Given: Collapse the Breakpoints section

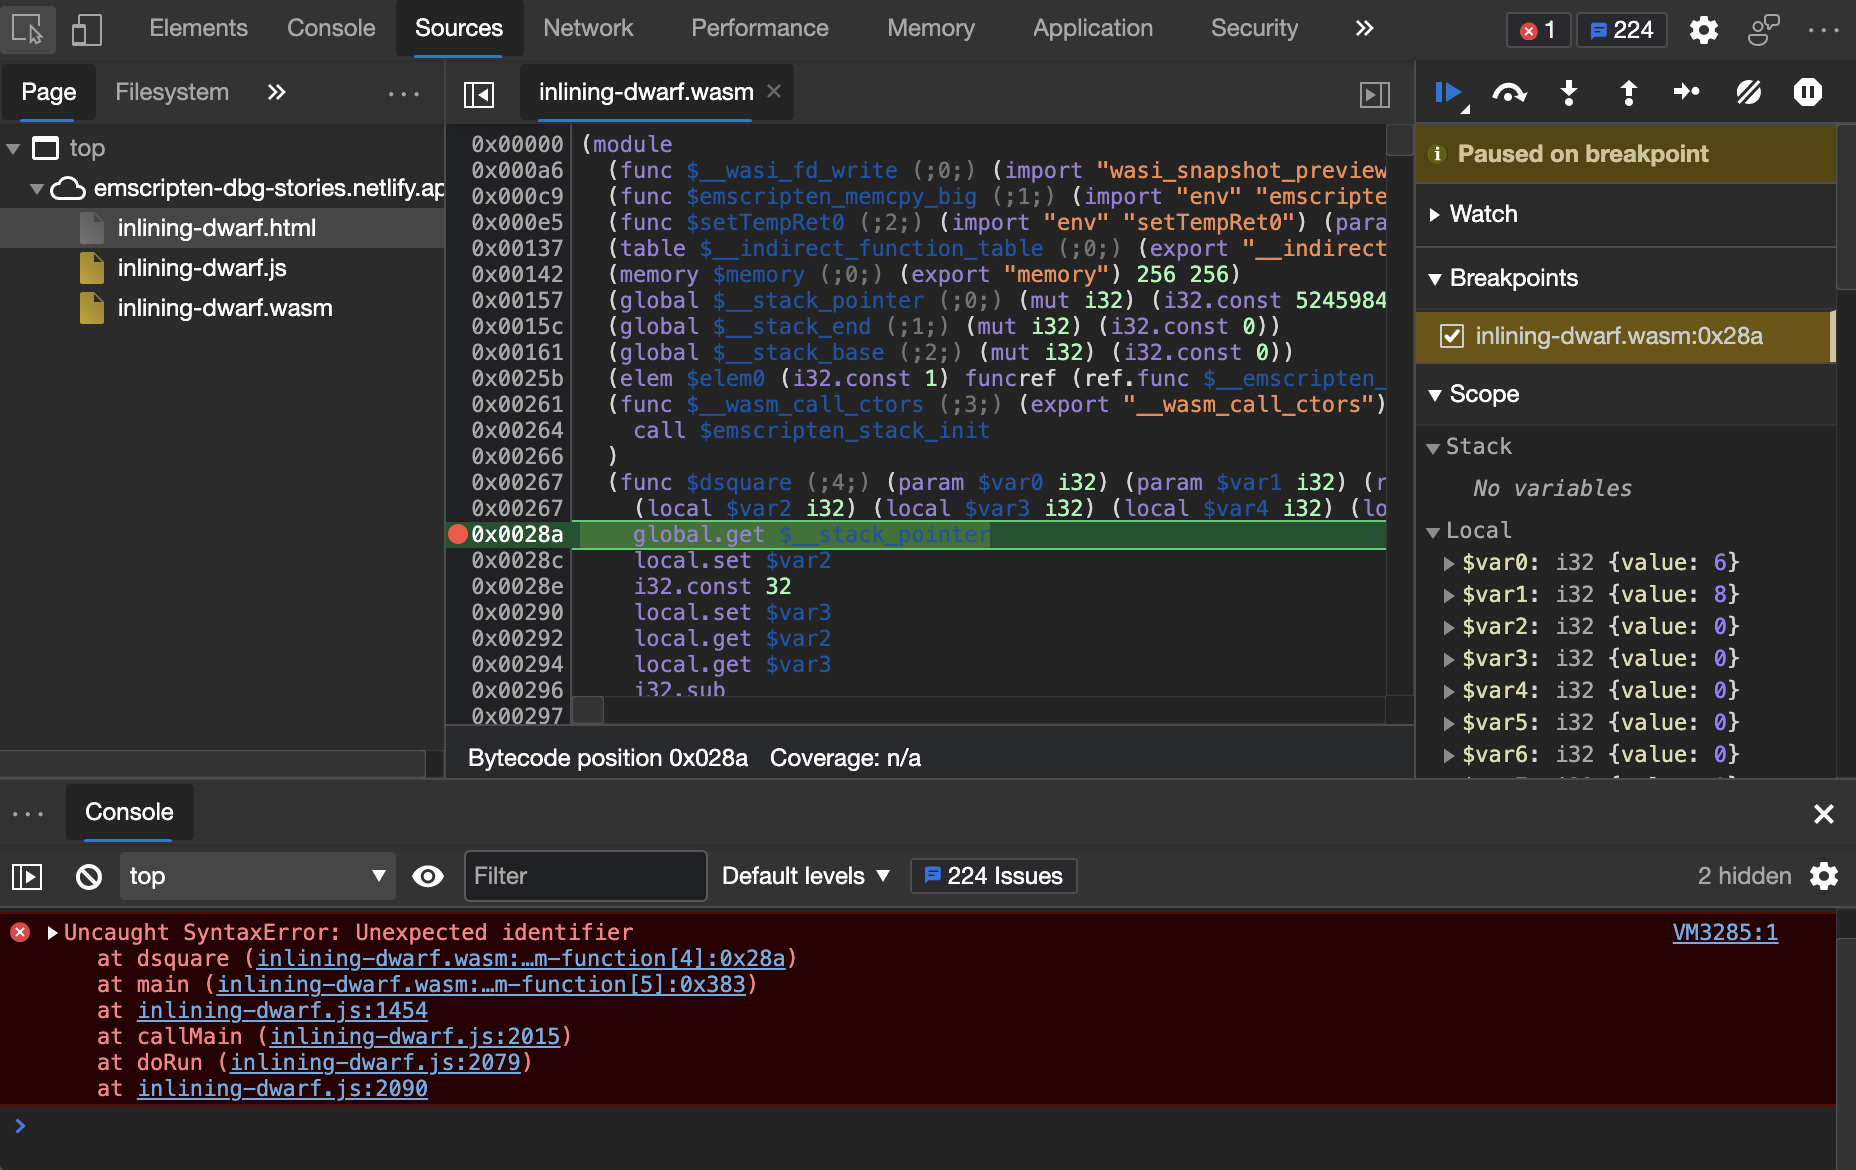Looking at the screenshot, I should [1436, 278].
